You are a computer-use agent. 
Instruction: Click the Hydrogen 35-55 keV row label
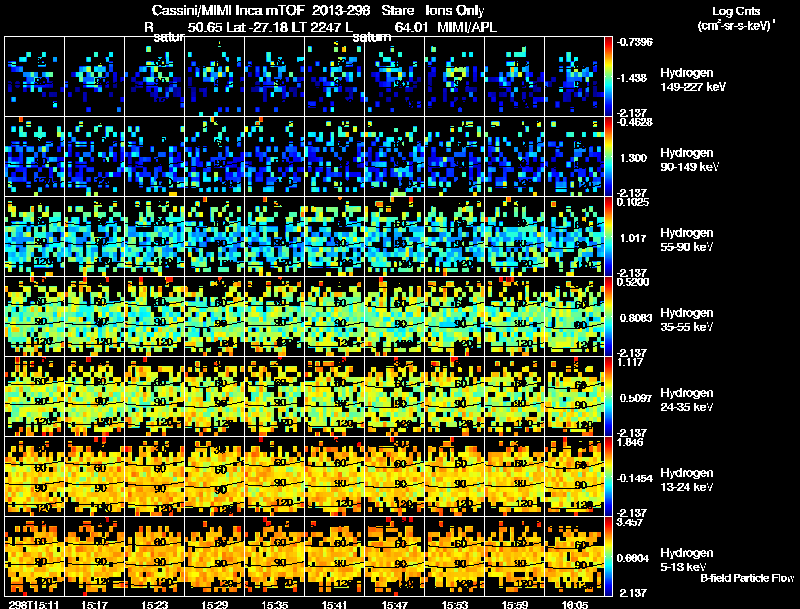tap(686, 320)
